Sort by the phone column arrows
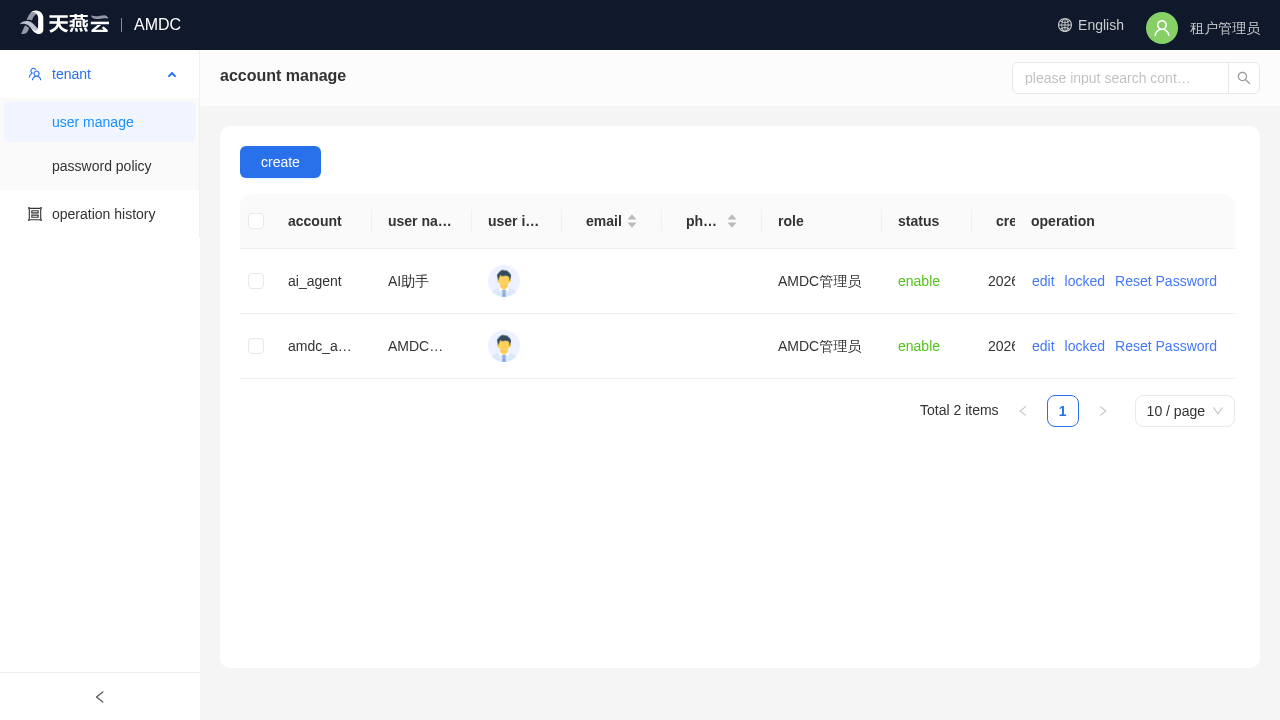This screenshot has height=720, width=1280. point(732,221)
